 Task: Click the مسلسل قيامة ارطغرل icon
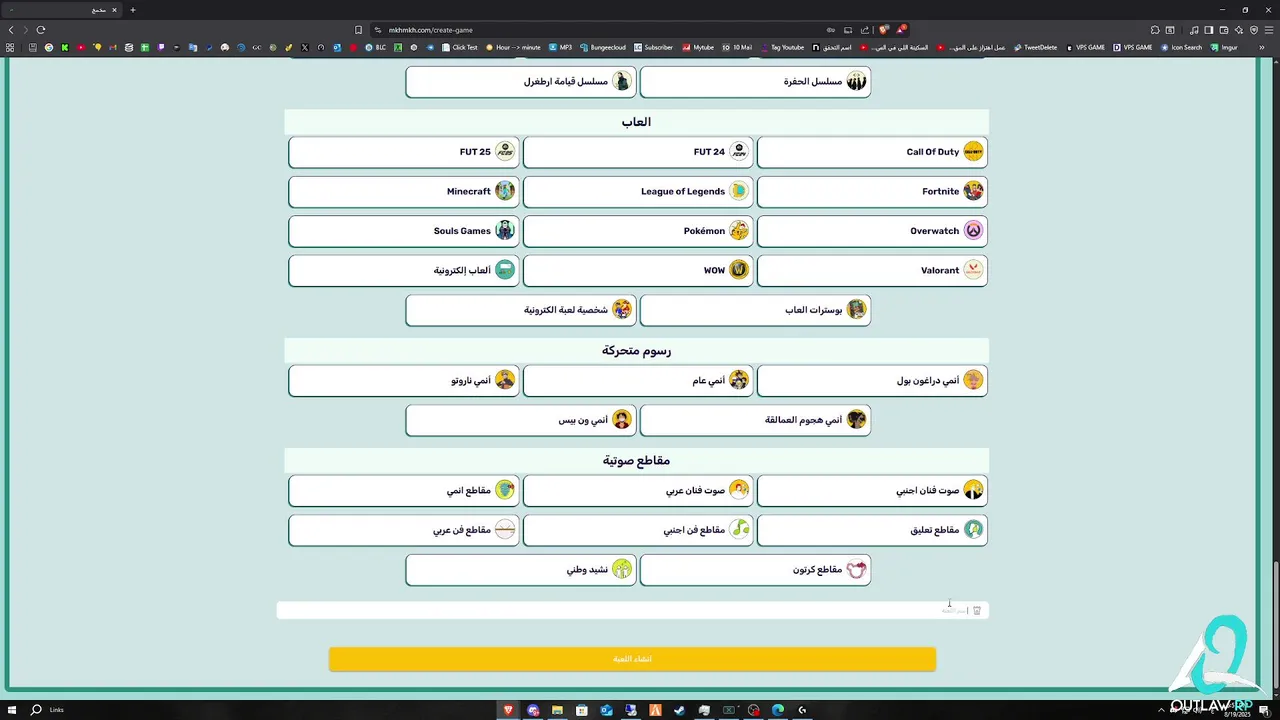[622, 81]
